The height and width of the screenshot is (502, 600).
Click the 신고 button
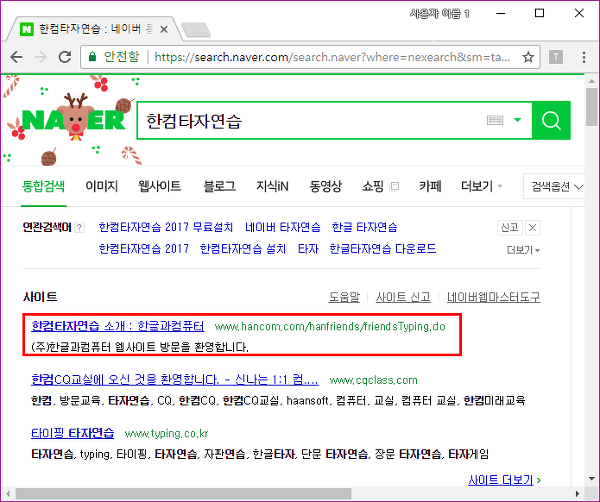[x=510, y=228]
